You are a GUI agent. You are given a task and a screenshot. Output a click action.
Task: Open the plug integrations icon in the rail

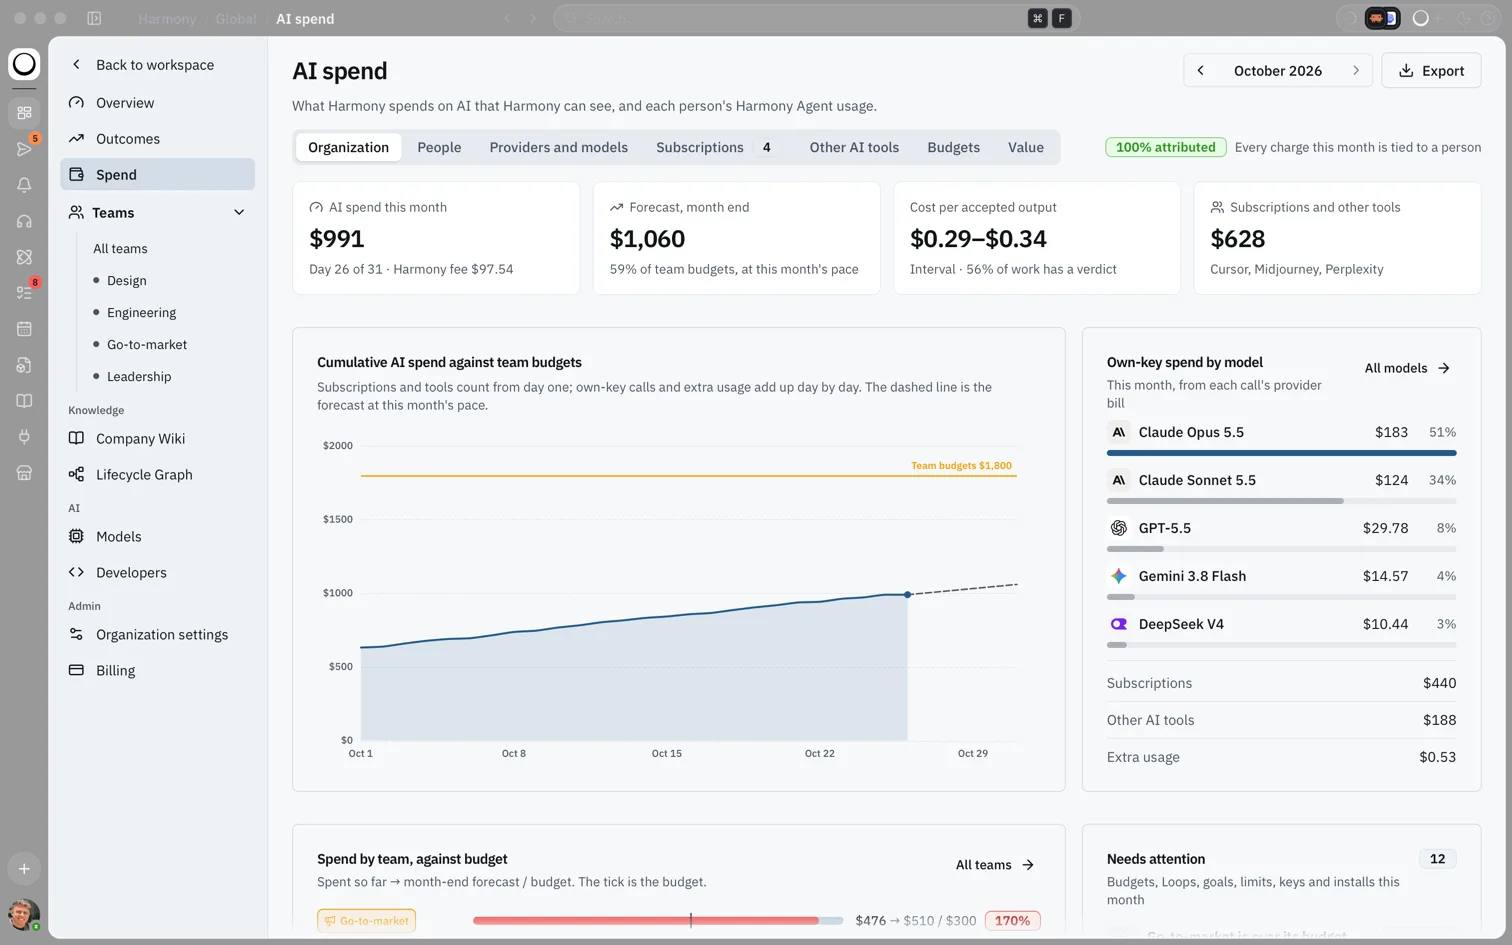coord(24,437)
